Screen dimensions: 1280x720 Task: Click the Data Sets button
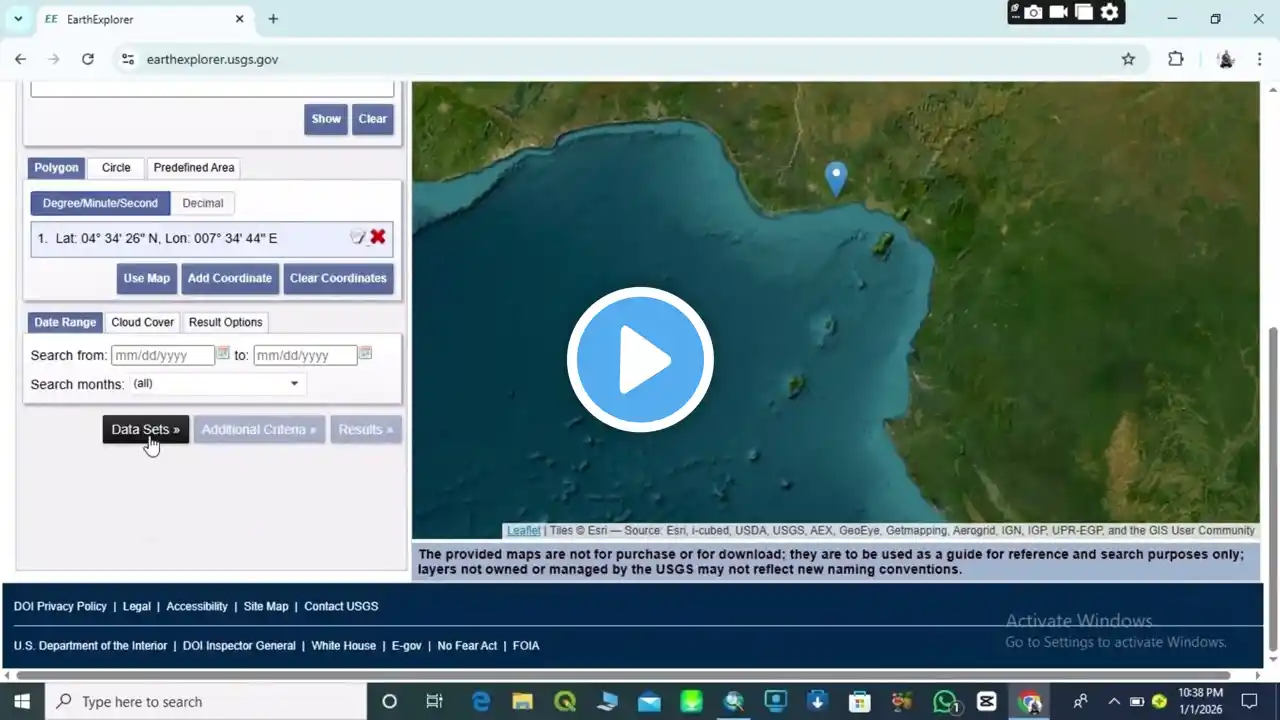pyautogui.click(x=145, y=429)
